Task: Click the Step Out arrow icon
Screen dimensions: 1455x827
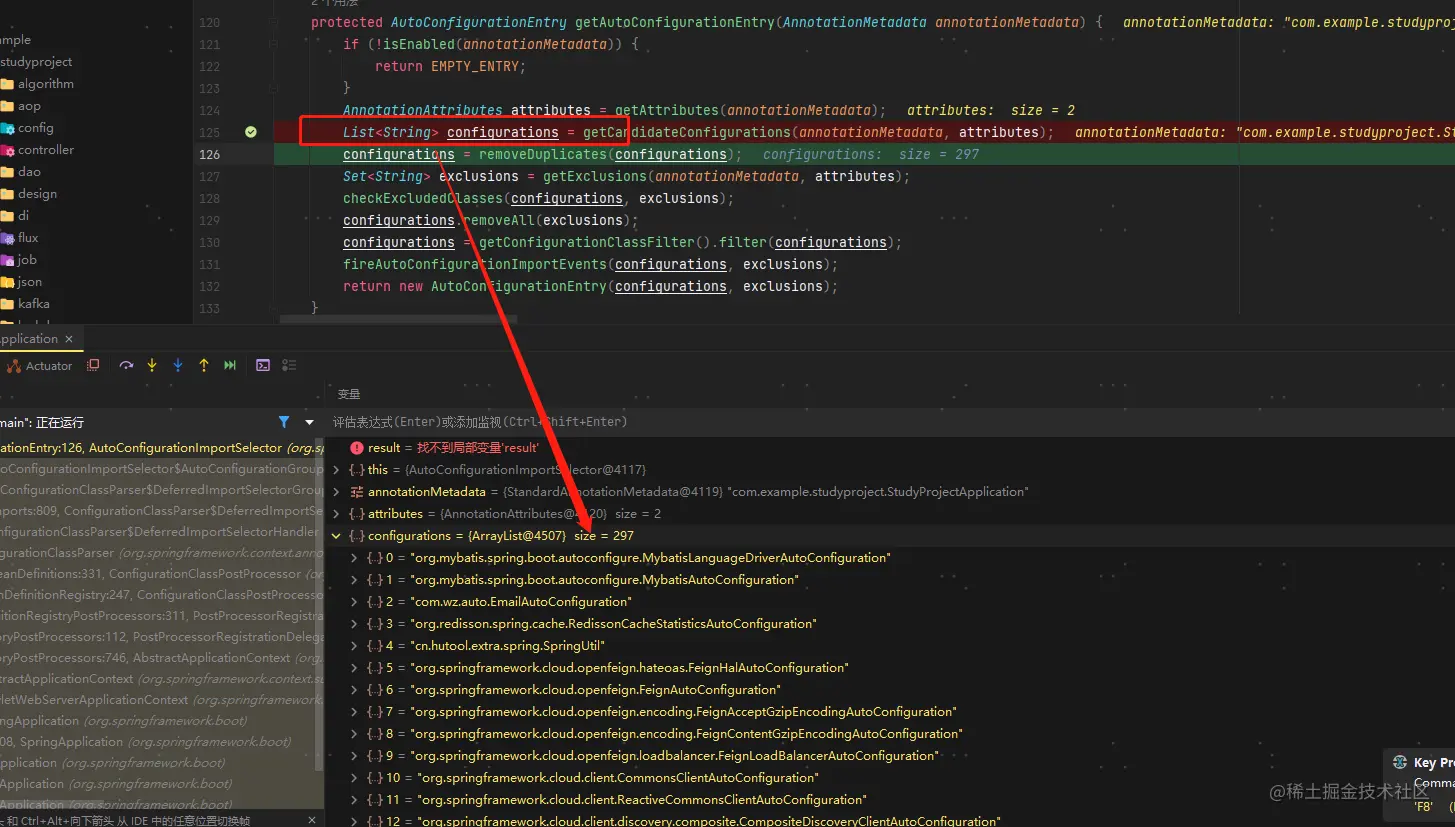Action: 204,366
